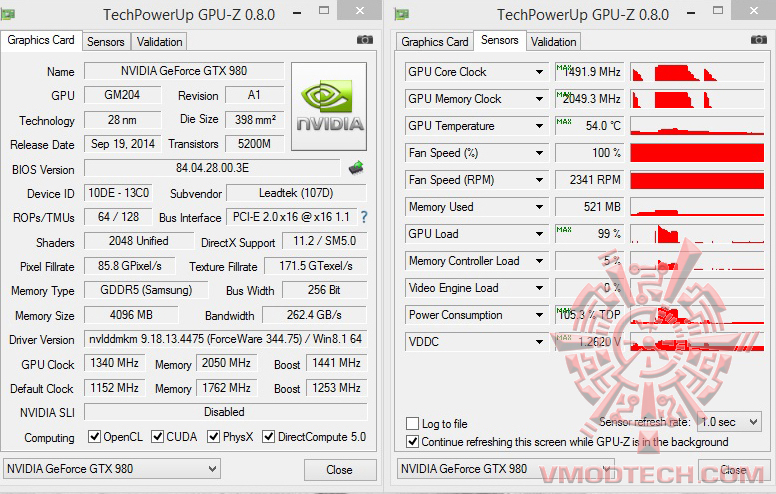Image resolution: width=776 pixels, height=494 pixels.
Task: Click the Bandwidth 262.4 GB/s field
Action: point(314,315)
